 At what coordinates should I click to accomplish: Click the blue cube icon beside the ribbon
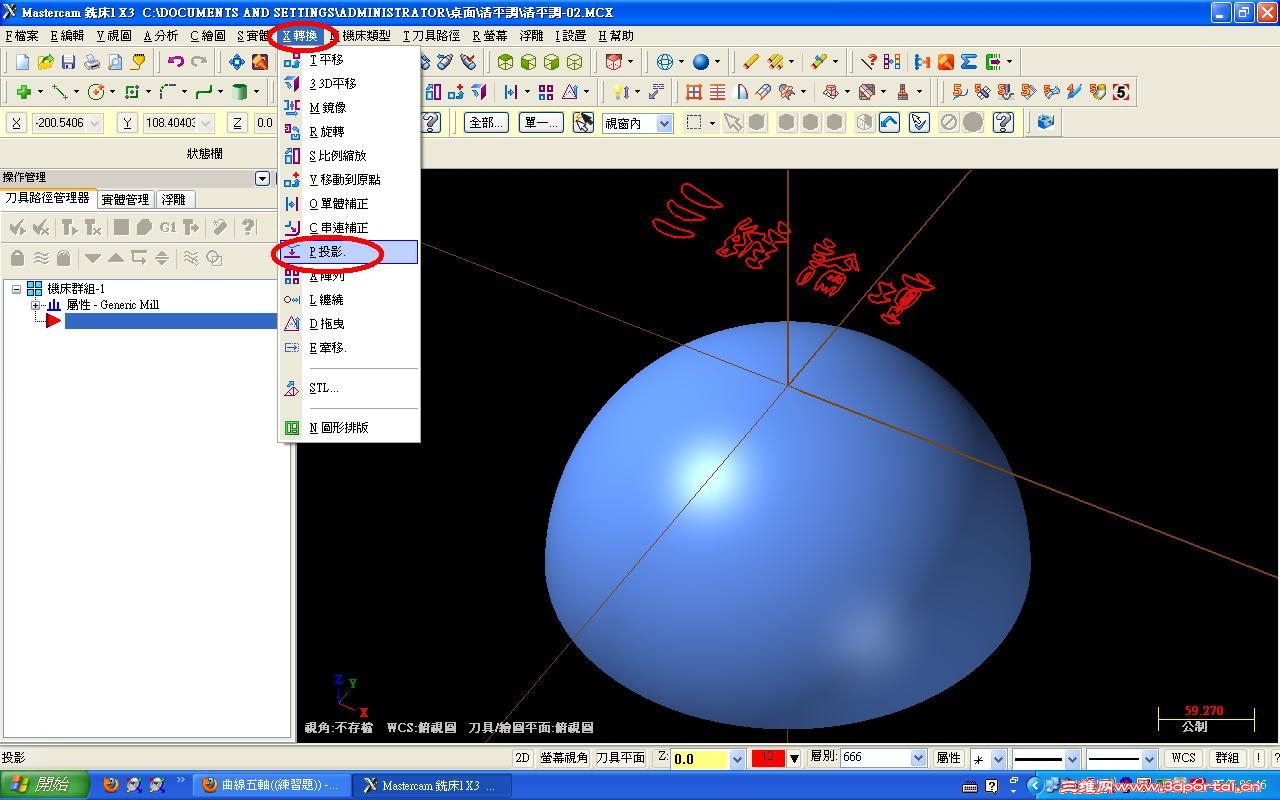[x=1046, y=122]
